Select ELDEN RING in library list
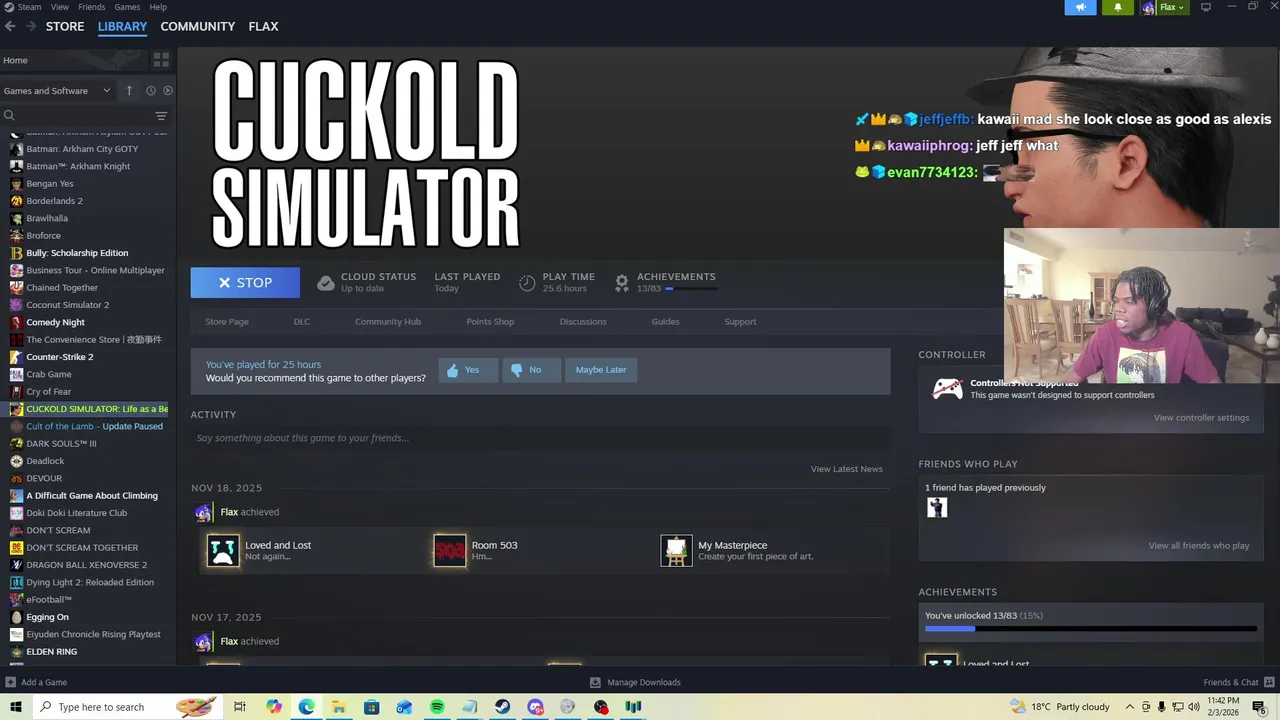The height and width of the screenshot is (720, 1280). click(52, 652)
